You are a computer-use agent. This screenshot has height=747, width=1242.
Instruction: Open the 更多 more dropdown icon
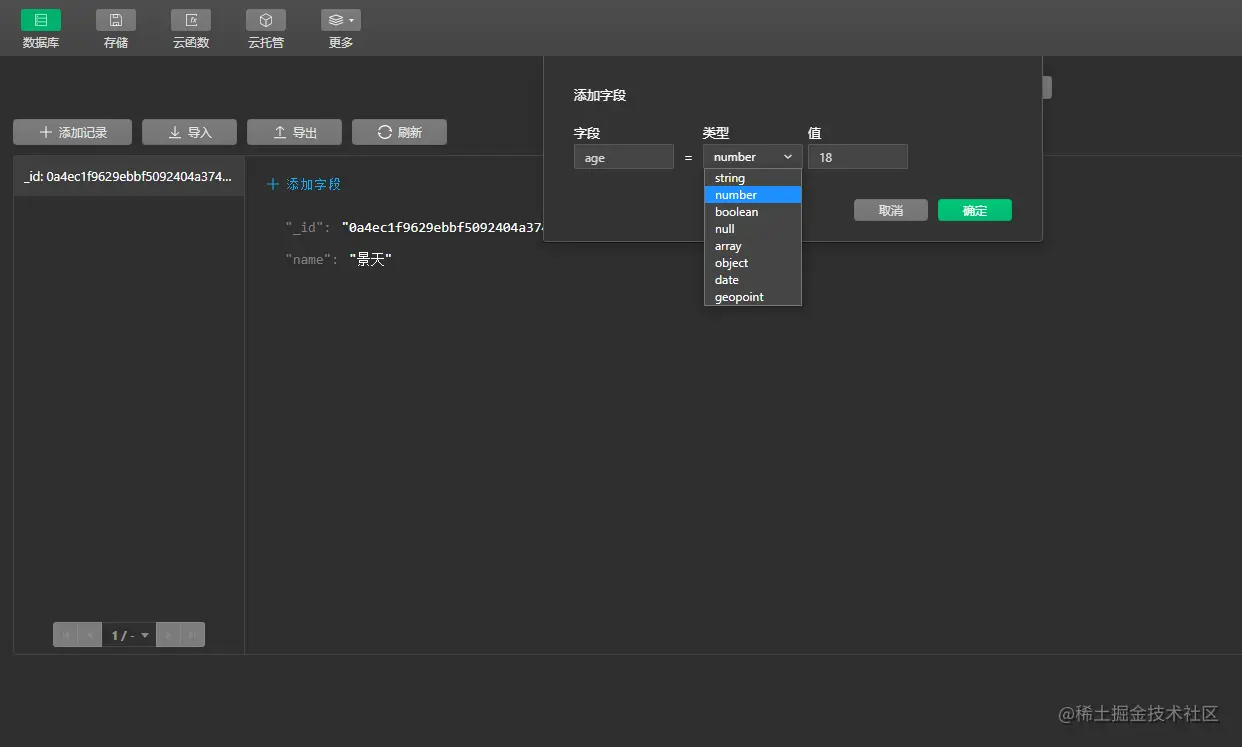click(341, 20)
